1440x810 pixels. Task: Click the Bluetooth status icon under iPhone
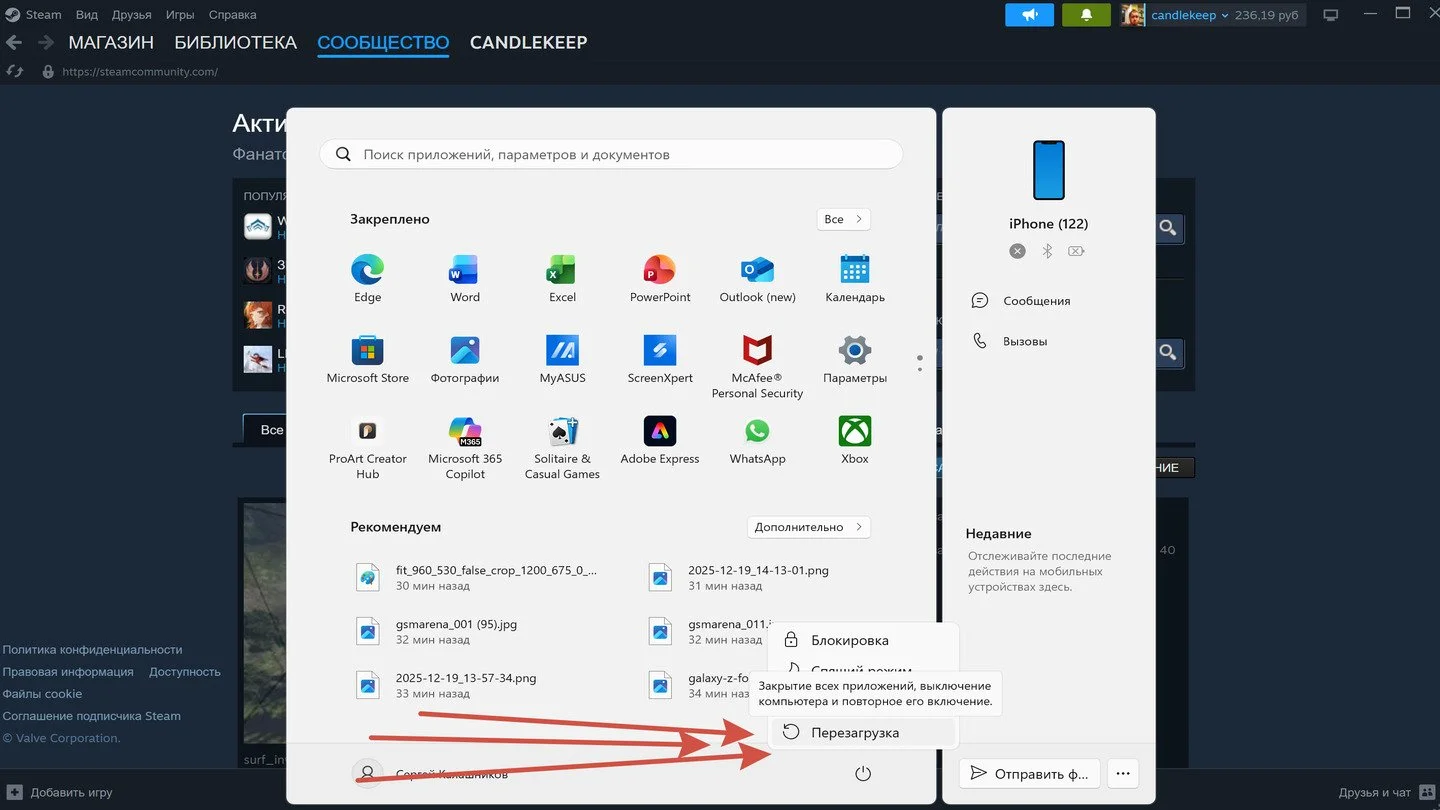1047,251
